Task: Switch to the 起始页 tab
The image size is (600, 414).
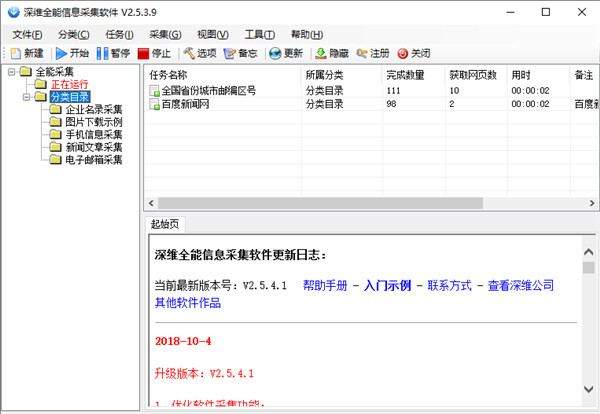Action: tap(165, 224)
